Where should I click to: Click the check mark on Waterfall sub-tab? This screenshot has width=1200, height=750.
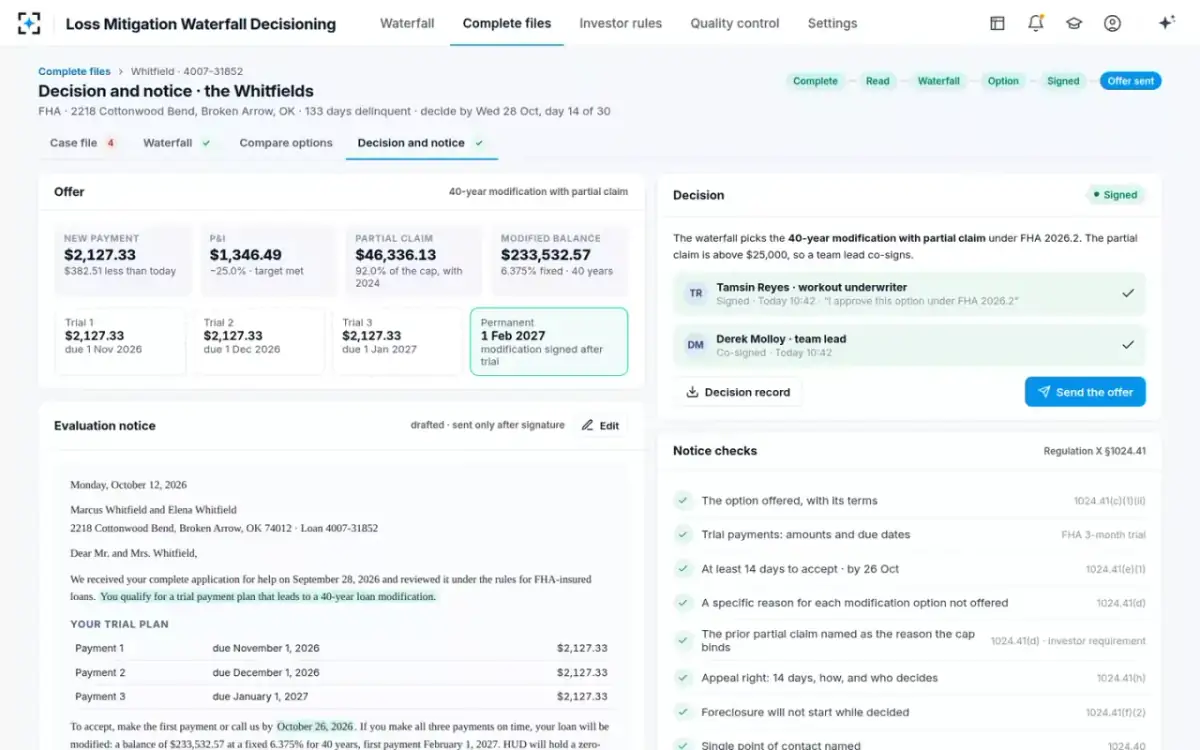206,143
